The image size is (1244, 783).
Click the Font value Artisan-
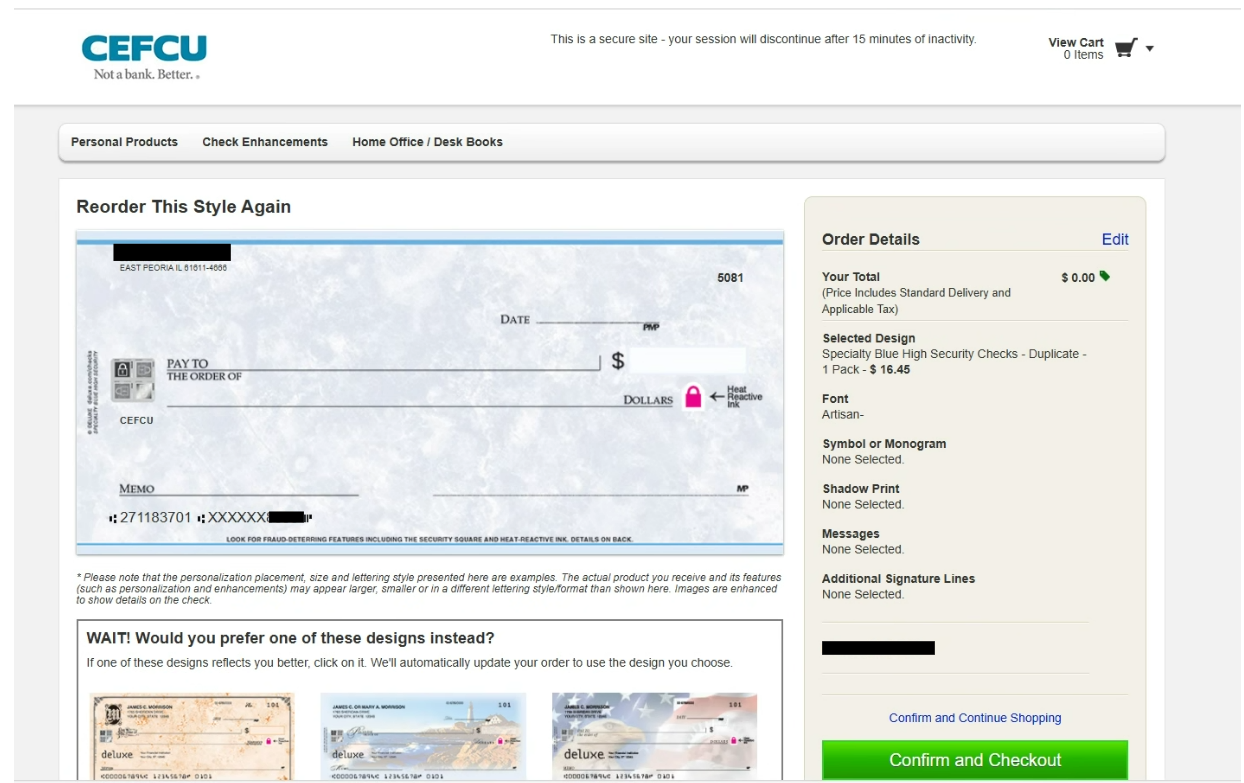pyautogui.click(x=843, y=414)
